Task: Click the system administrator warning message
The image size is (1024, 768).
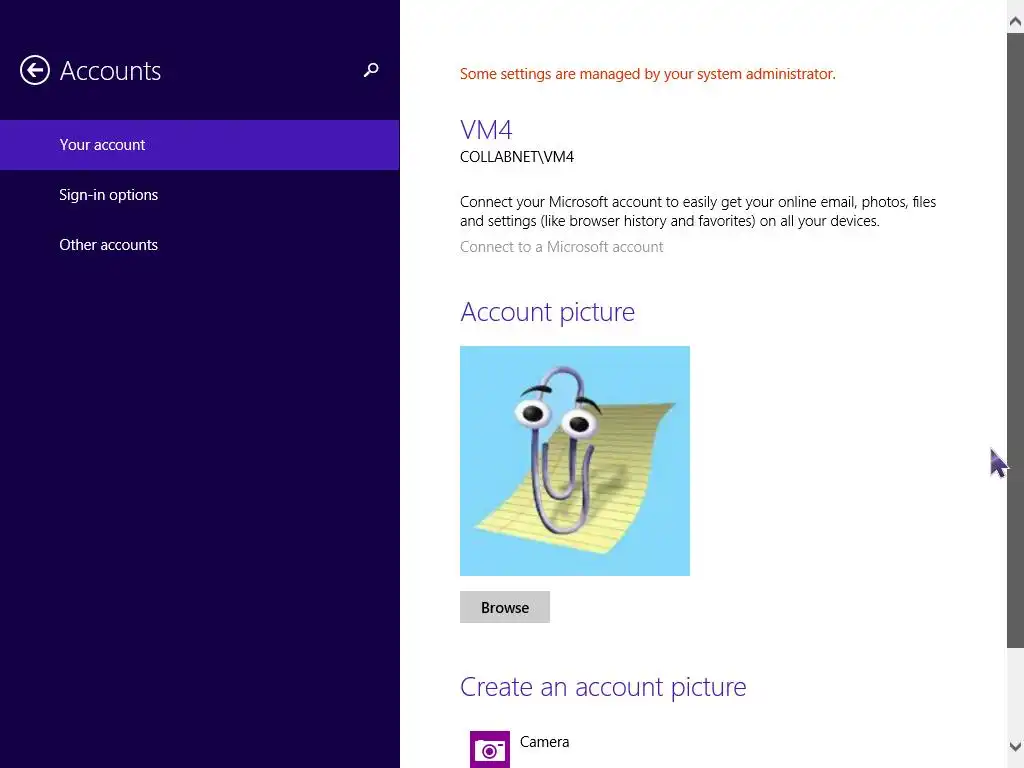Action: point(647,74)
